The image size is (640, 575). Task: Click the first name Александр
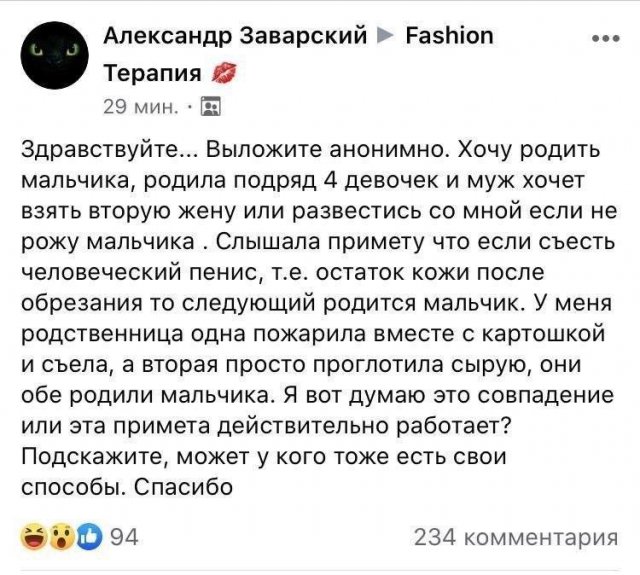169,37
